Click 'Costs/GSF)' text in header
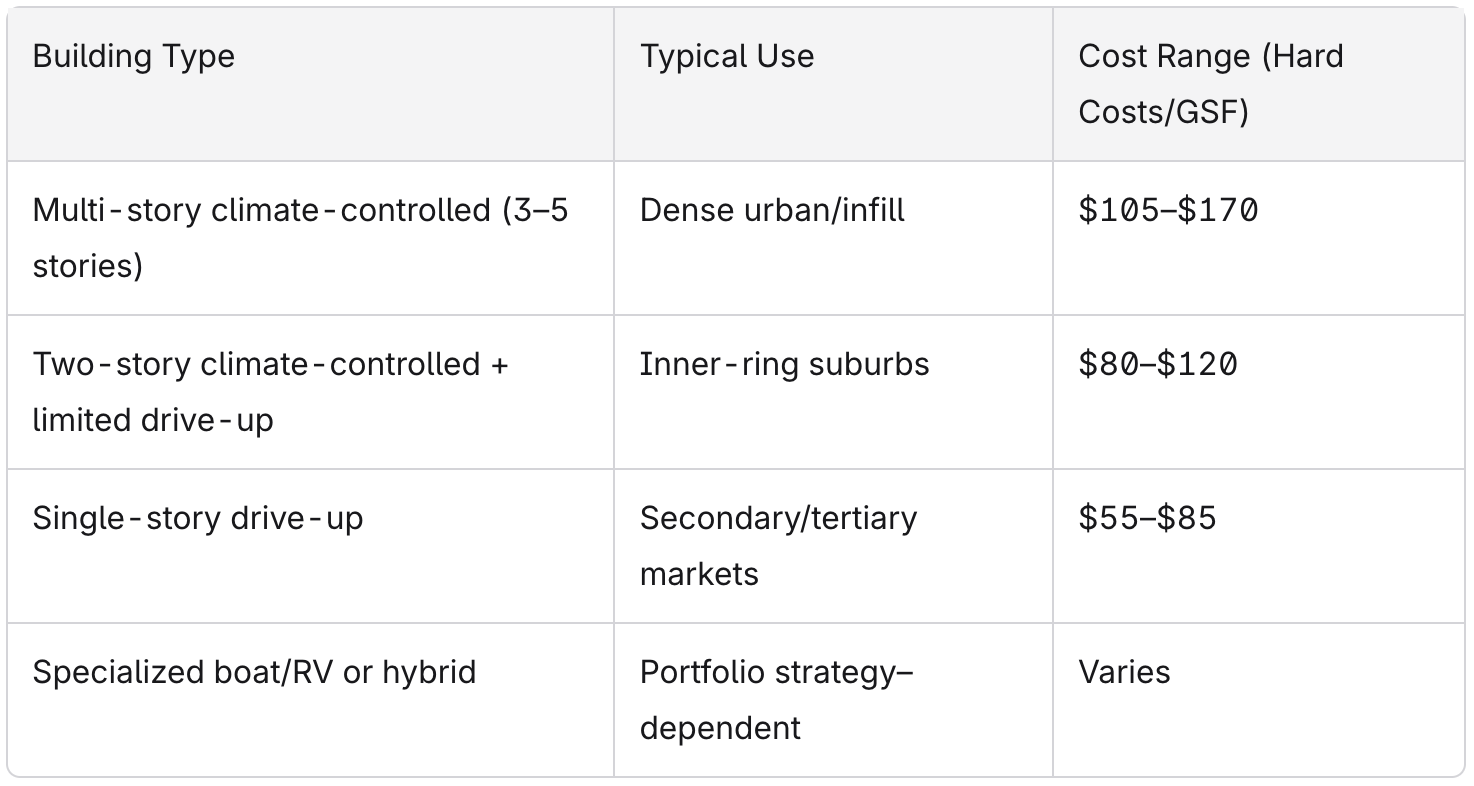This screenshot has height=786, width=1474. tap(1164, 113)
